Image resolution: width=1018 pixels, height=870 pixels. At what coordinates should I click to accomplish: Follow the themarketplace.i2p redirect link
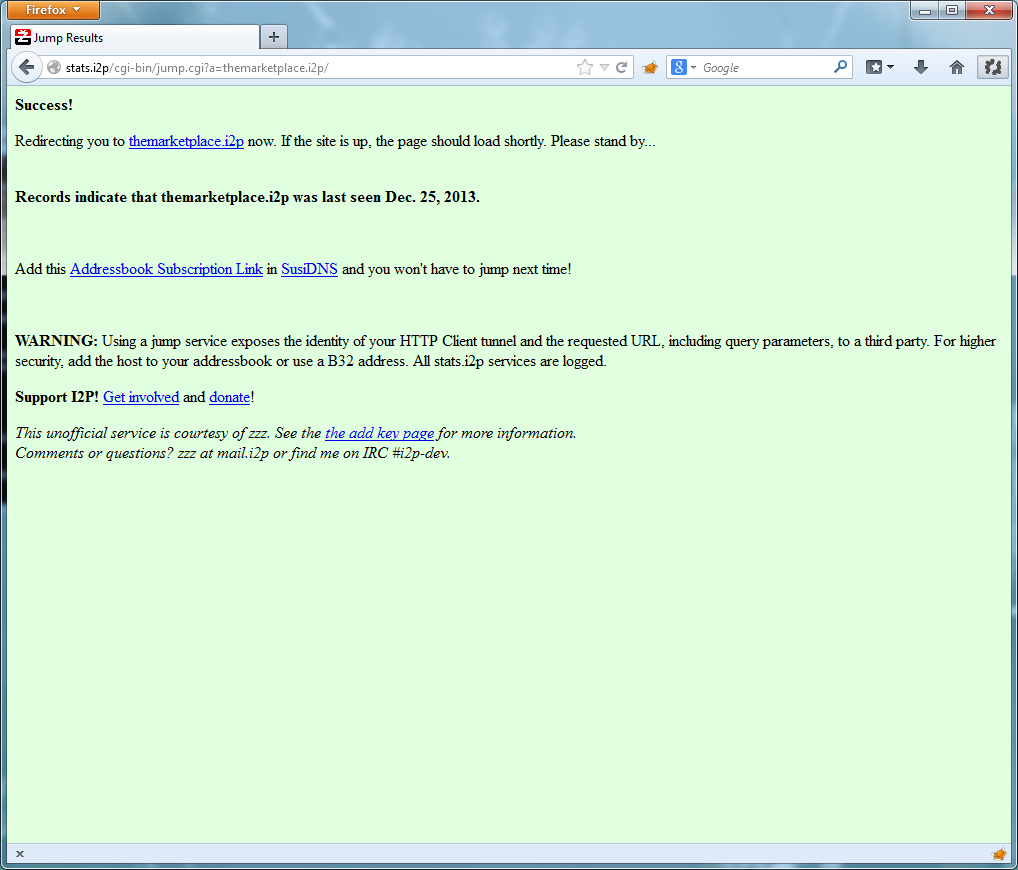pos(186,141)
